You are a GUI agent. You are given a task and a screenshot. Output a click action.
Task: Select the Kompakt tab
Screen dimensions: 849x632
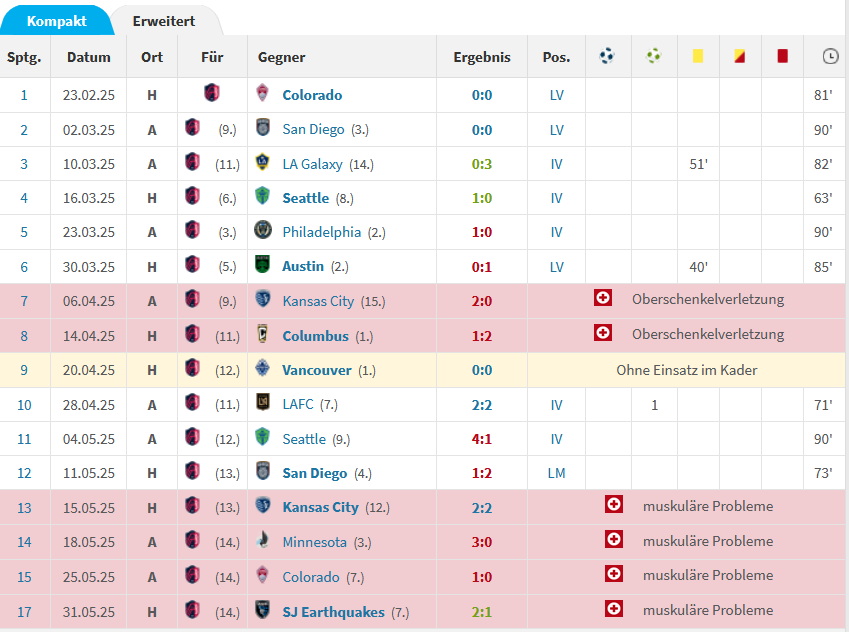click(56, 21)
